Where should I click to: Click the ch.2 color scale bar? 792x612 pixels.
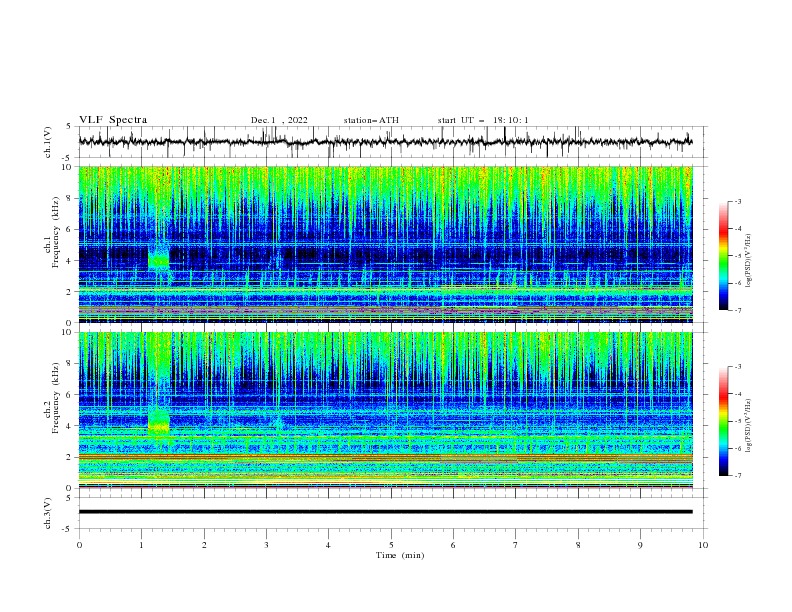click(x=723, y=421)
